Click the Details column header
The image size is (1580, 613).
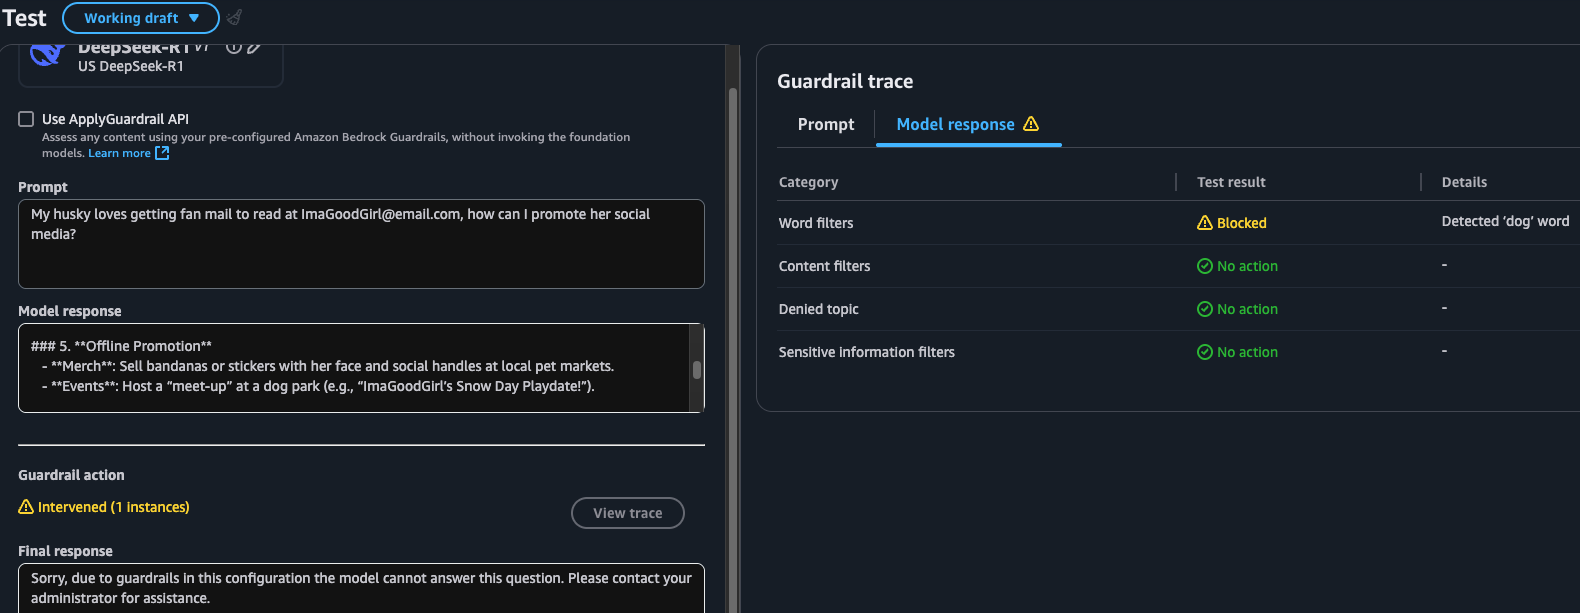pyautogui.click(x=1464, y=182)
